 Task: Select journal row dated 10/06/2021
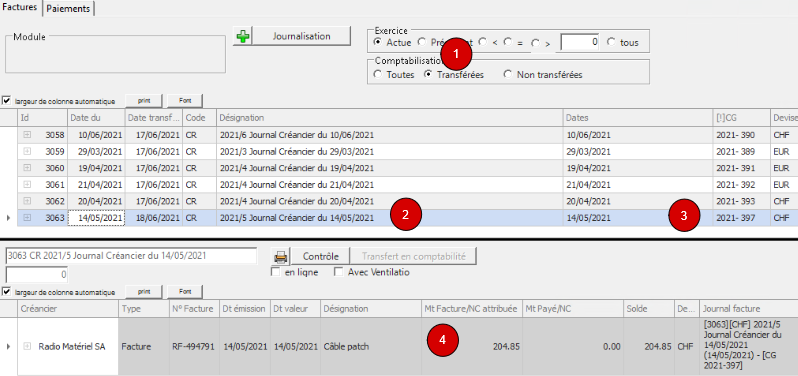tap(407, 135)
